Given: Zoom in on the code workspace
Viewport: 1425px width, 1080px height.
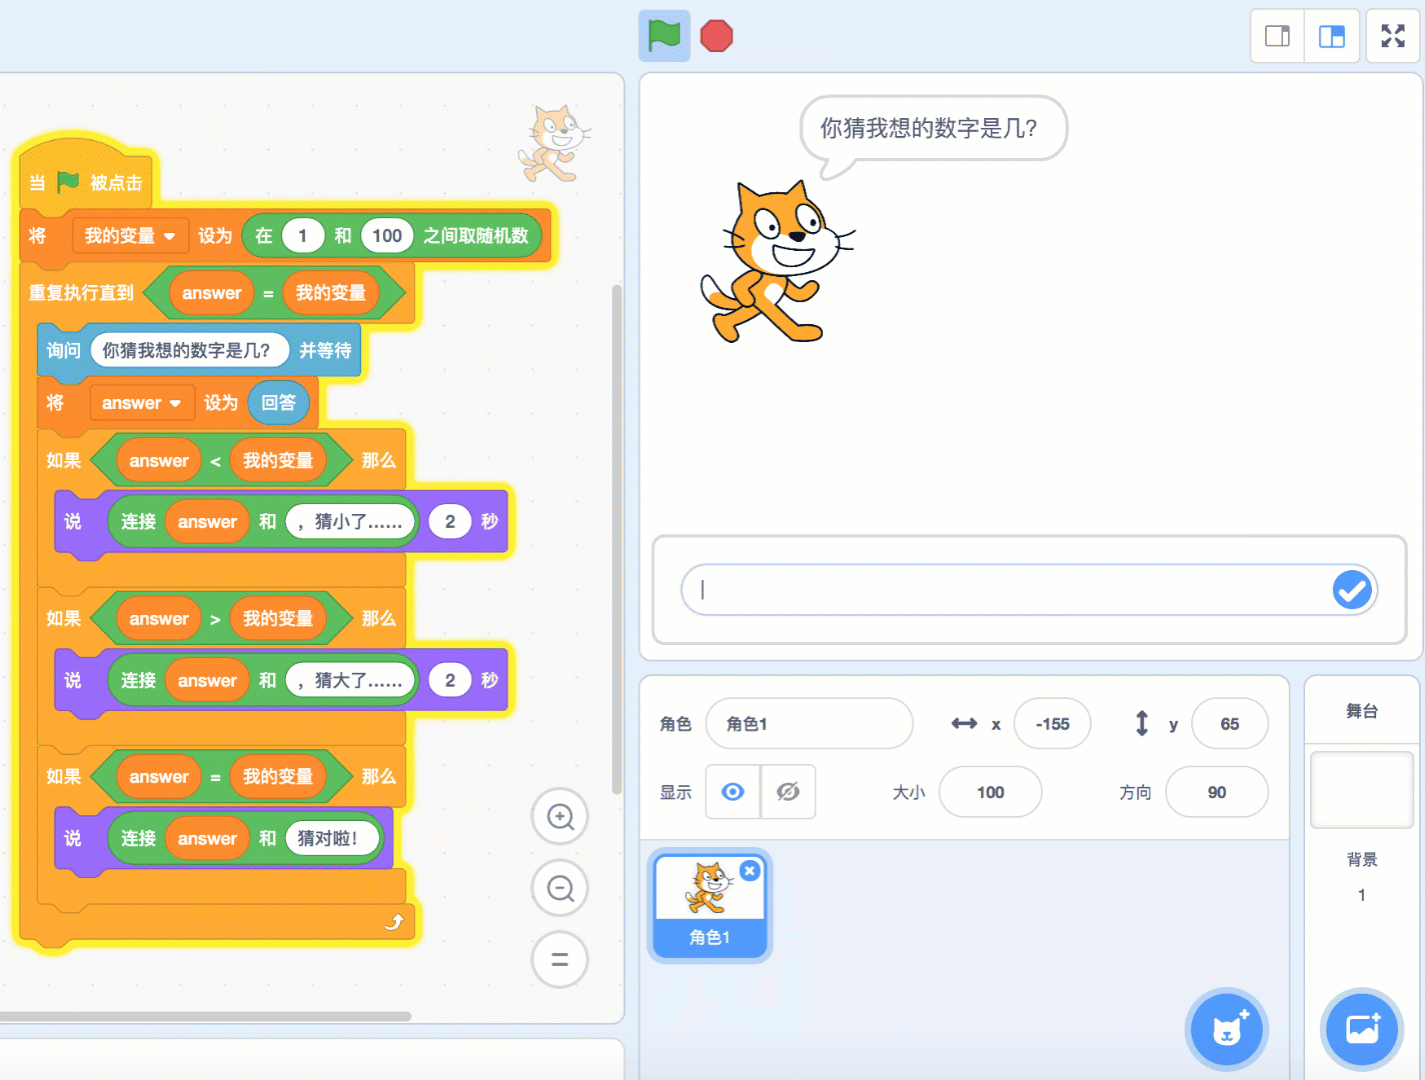Looking at the screenshot, I should tap(560, 817).
